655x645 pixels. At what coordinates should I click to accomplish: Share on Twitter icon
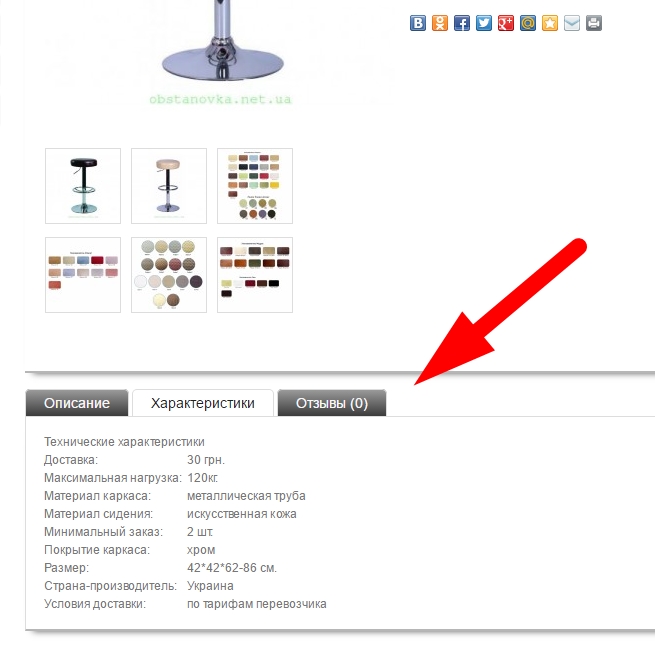click(x=484, y=23)
